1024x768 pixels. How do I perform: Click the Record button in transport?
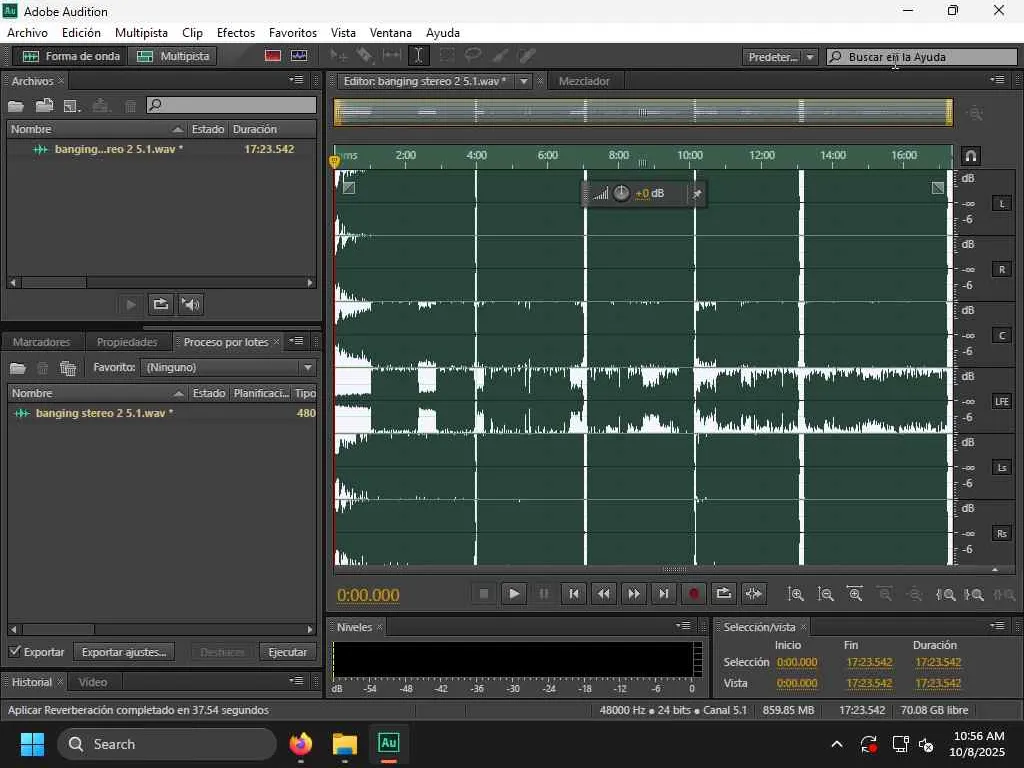click(x=693, y=594)
